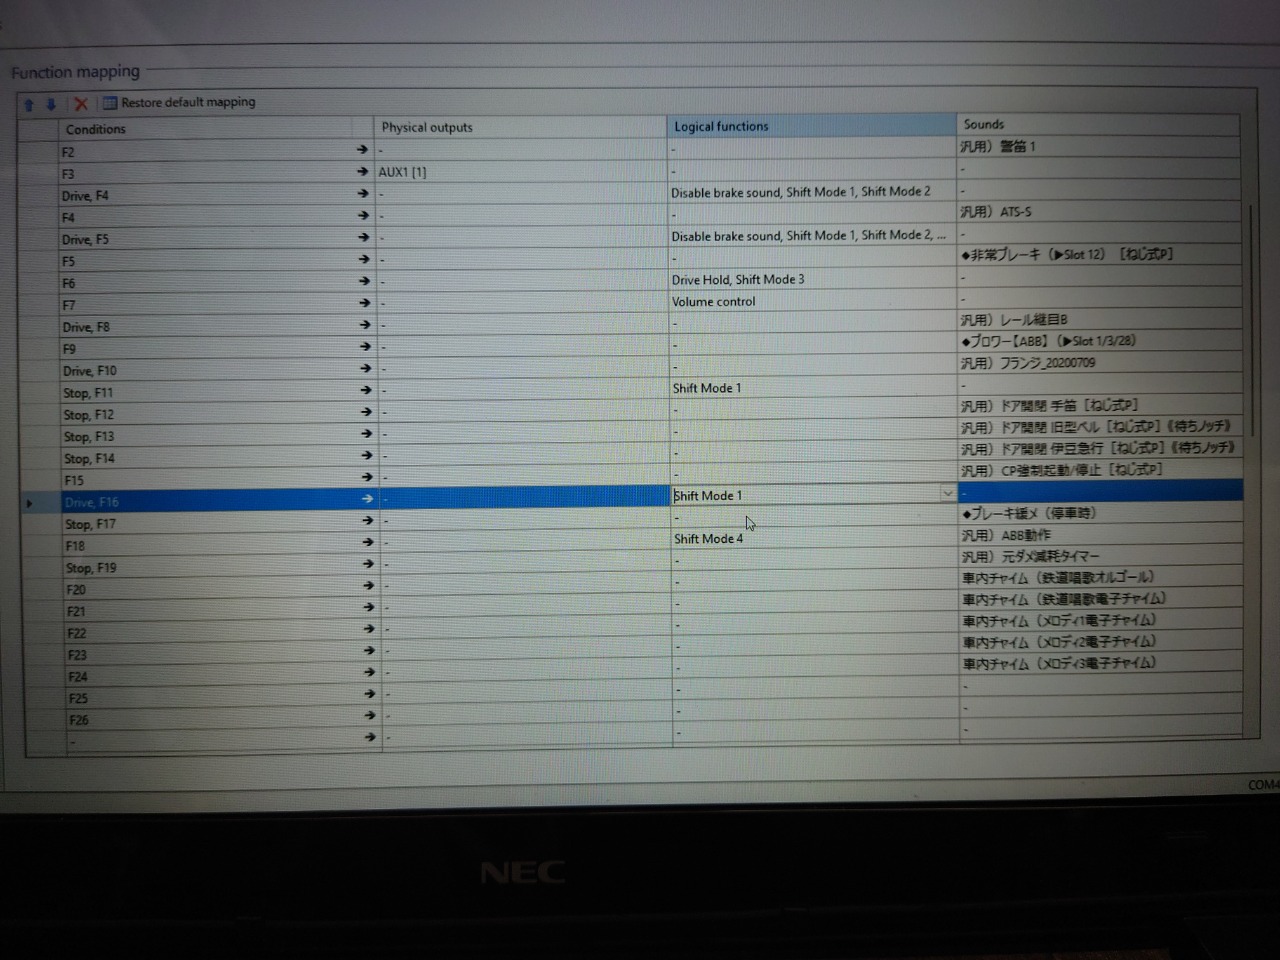Image resolution: width=1280 pixels, height=960 pixels.
Task: Click the '汎用）ATS-S' sound cell
Action: [1099, 212]
